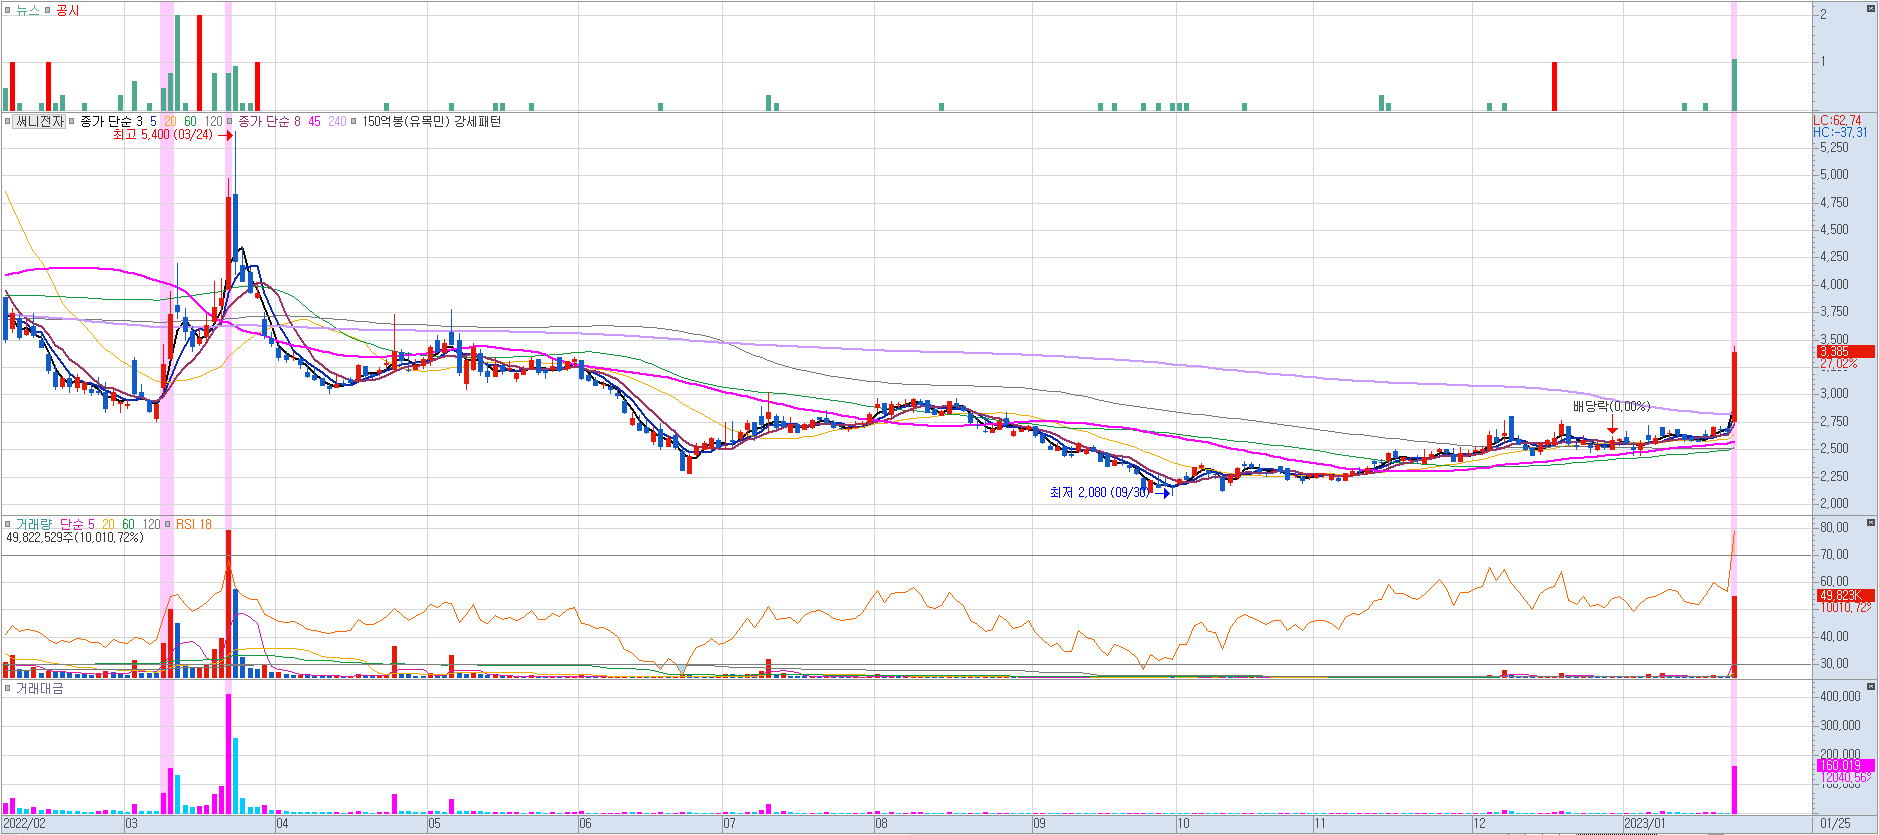The width and height of the screenshot is (1879, 835).
Task: Select the 거래량 indicator label
Action: pyautogui.click(x=35, y=524)
